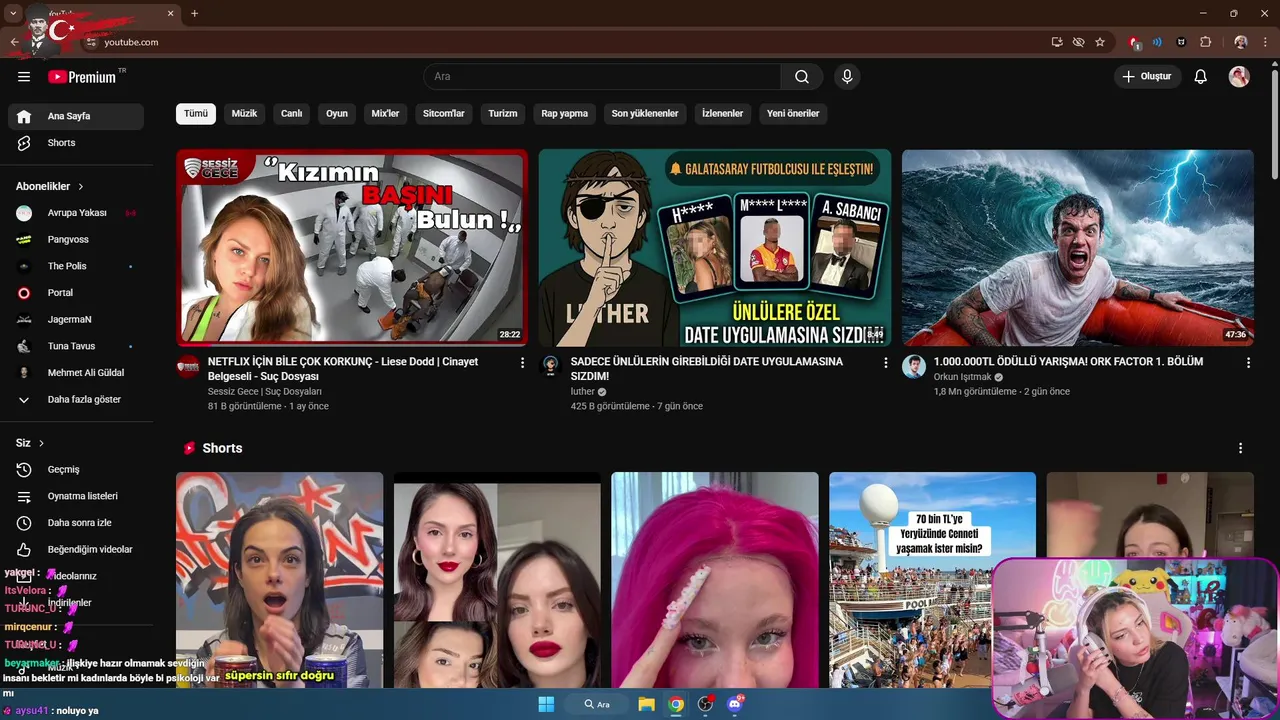Screen dimensions: 1280x720
Task: Open Daha sonra izle list
Action: pos(76,523)
